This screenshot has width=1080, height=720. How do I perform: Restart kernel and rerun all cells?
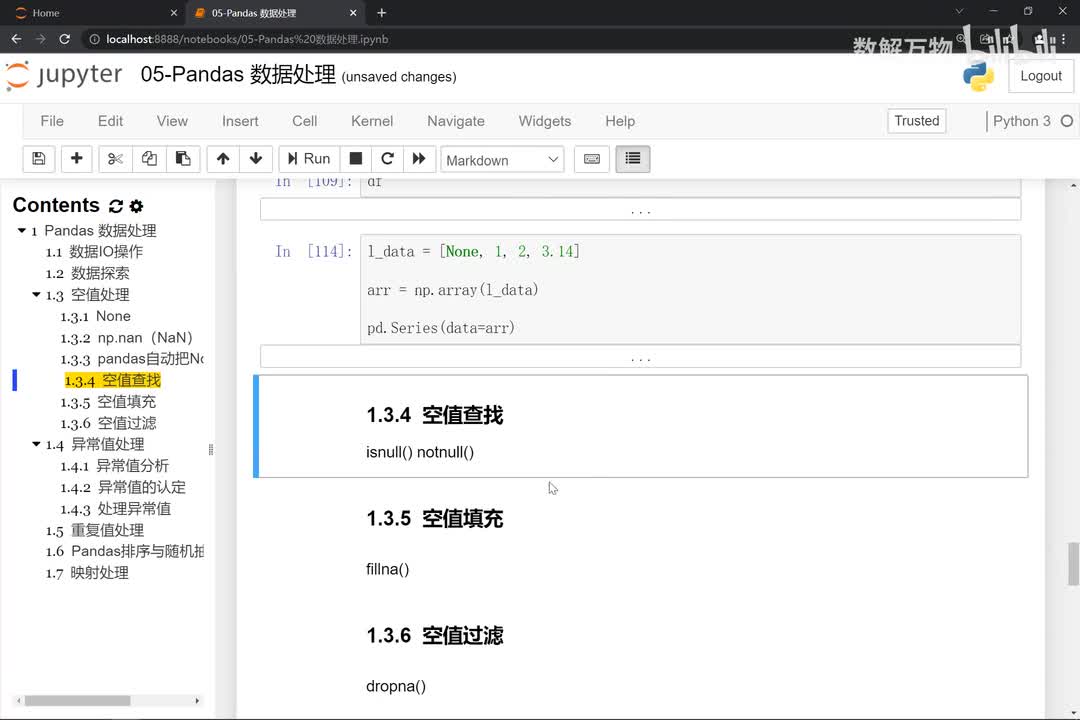click(x=419, y=159)
